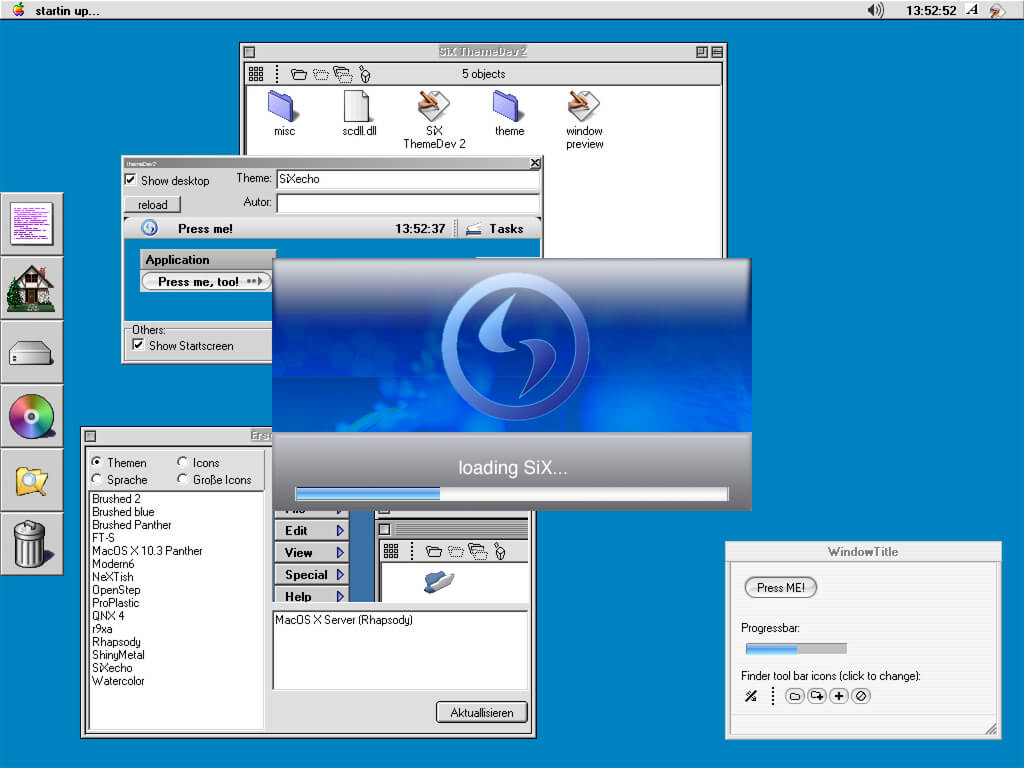The height and width of the screenshot is (768, 1024).
Task: Select NeXTish in the theme list
Action: pyautogui.click(x=113, y=577)
